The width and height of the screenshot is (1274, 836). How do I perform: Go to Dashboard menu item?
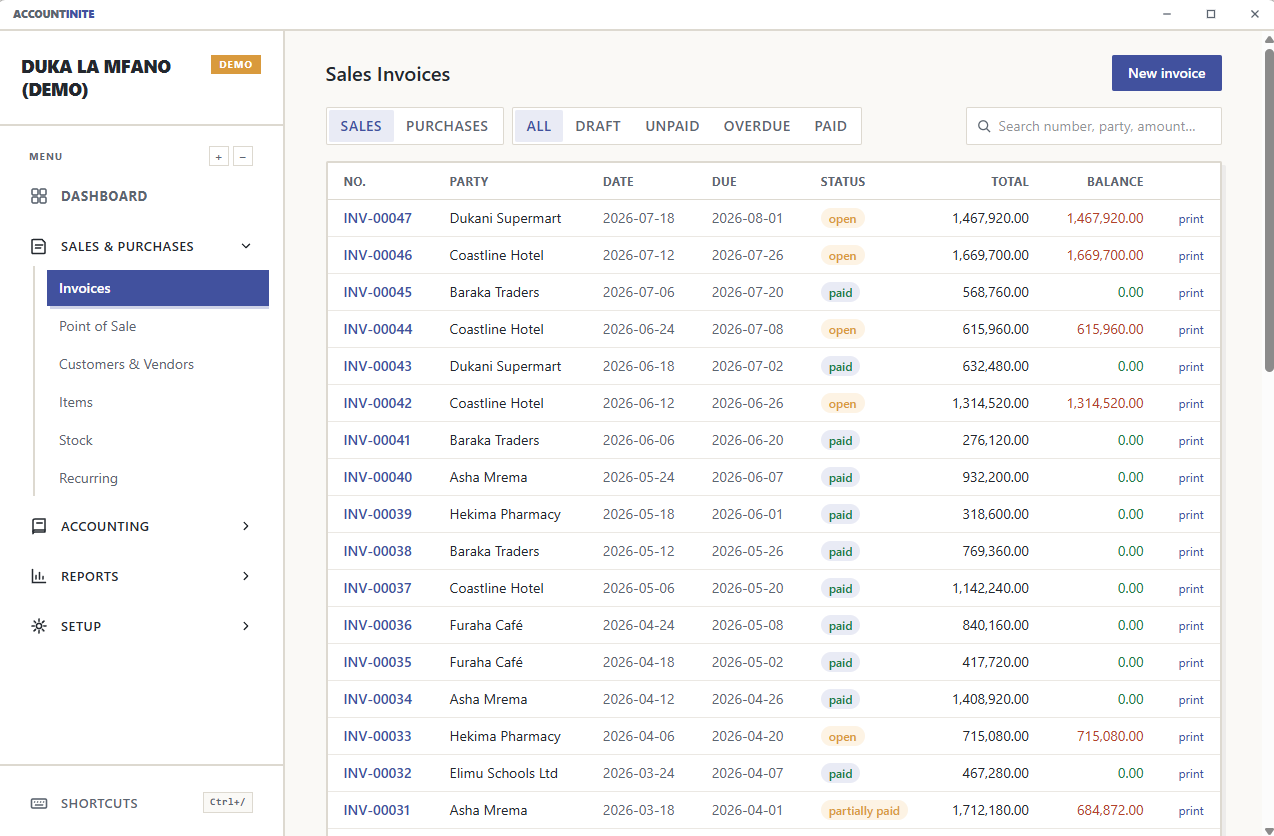point(141,196)
